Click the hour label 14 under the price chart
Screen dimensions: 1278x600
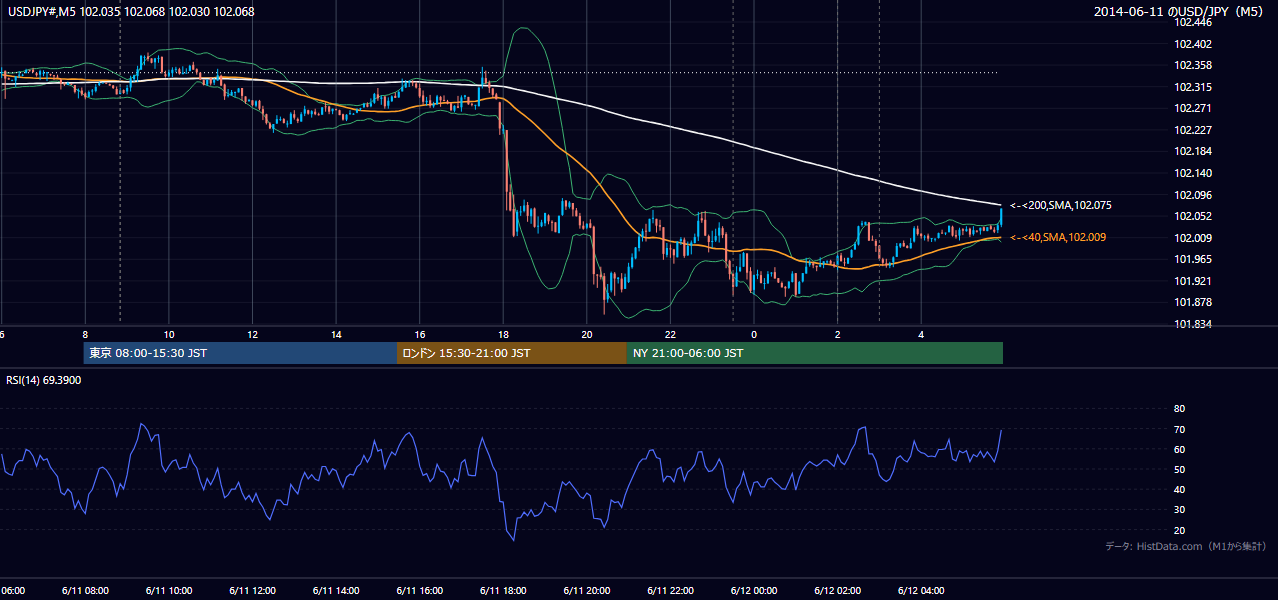(x=336, y=334)
